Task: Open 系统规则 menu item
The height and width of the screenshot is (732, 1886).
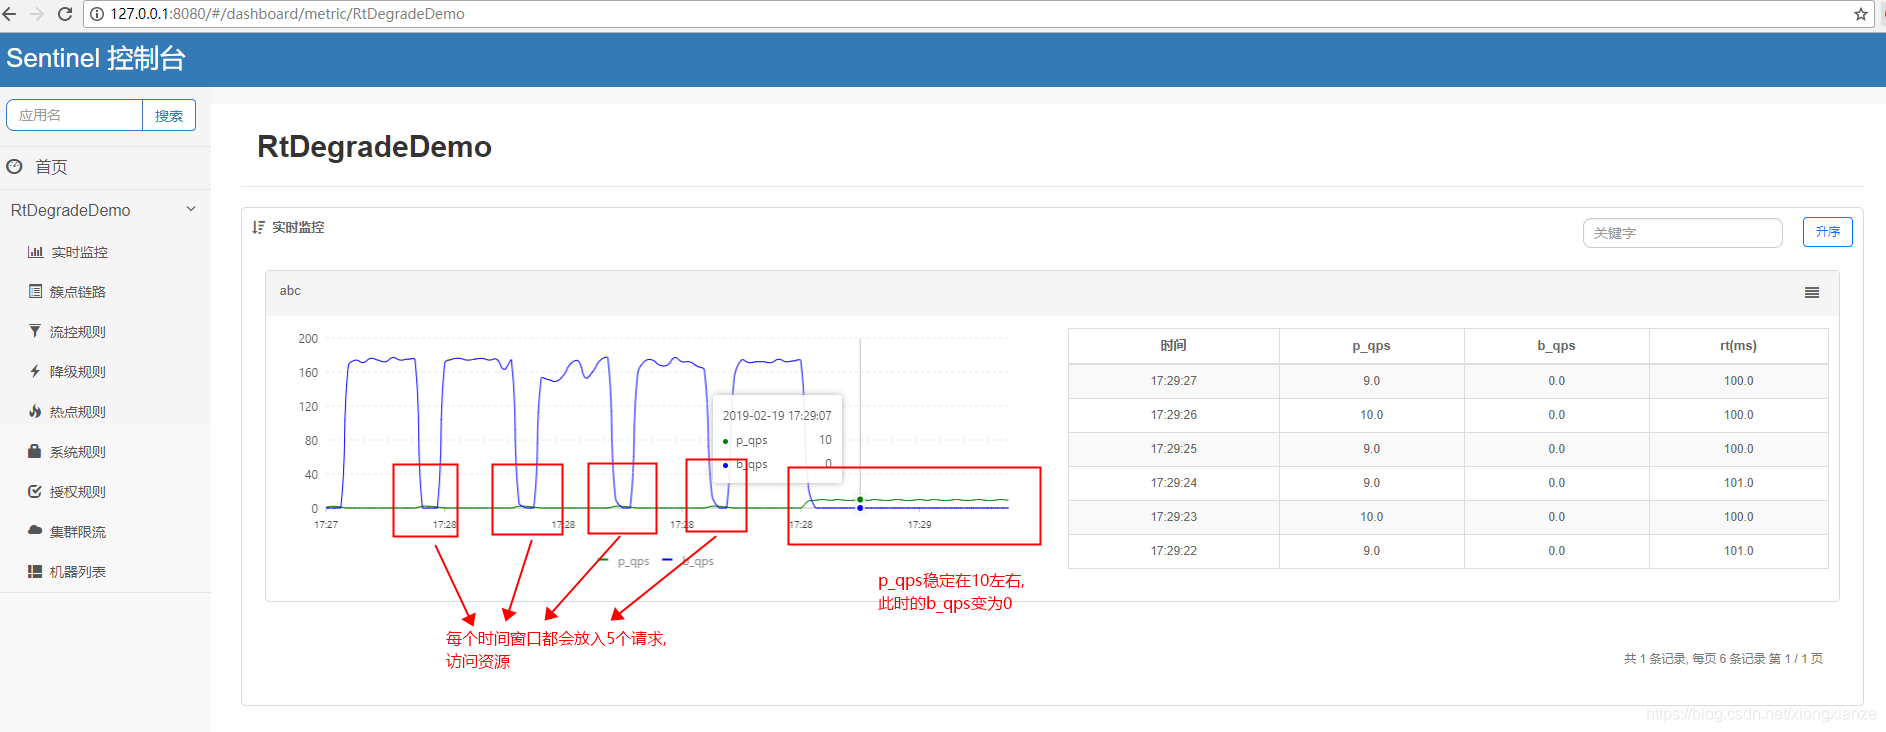Action: click(77, 452)
